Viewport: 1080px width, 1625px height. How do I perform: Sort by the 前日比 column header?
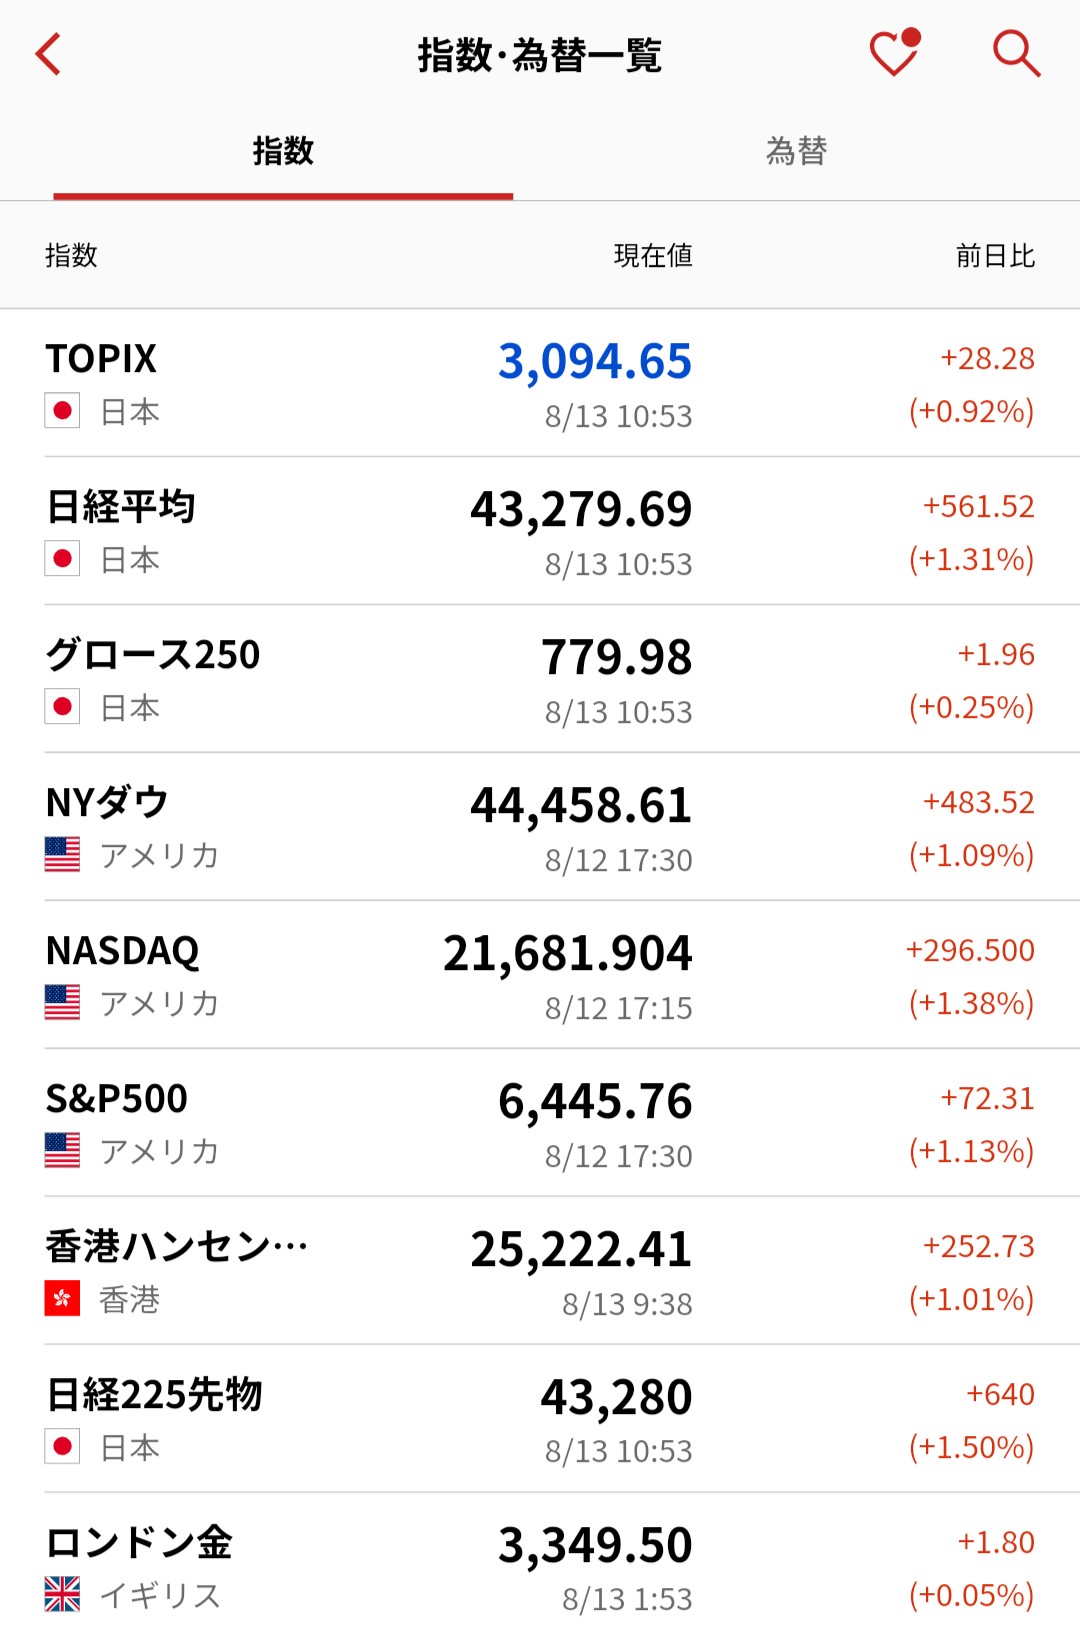coord(994,256)
